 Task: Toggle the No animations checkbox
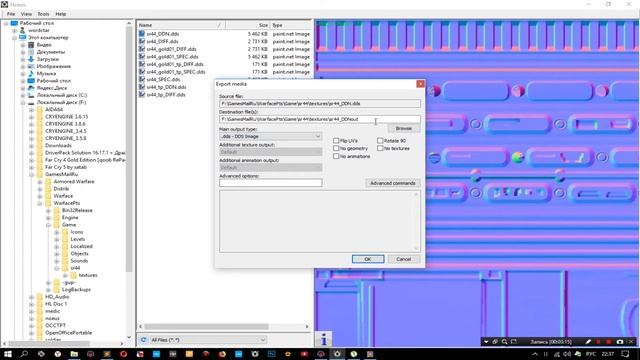[336, 156]
